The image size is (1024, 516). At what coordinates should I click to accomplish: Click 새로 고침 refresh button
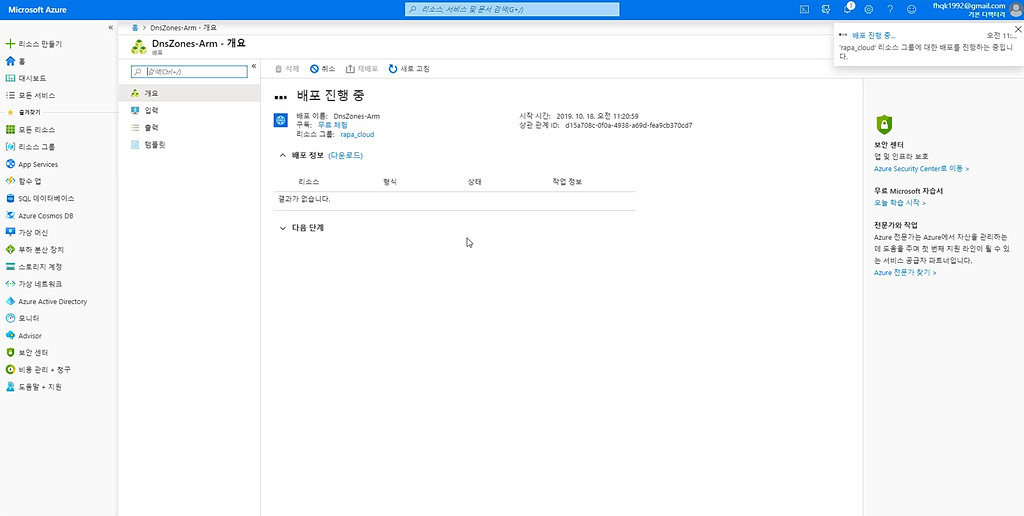tap(409, 69)
